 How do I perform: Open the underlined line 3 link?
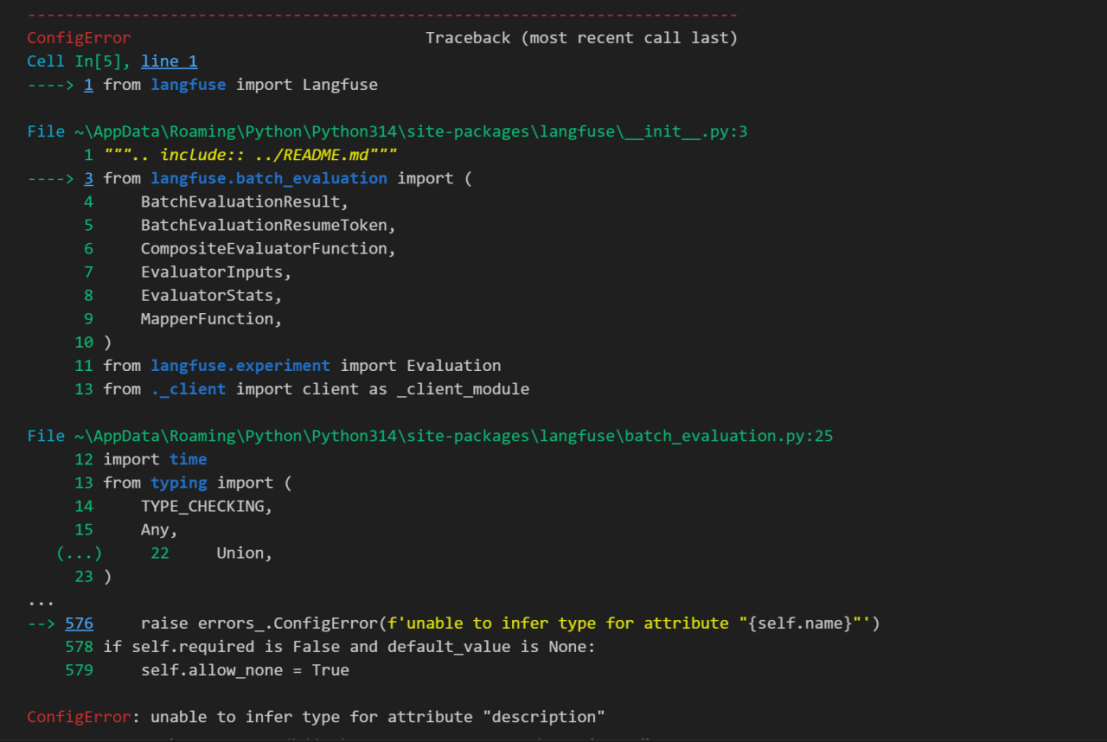coord(88,179)
